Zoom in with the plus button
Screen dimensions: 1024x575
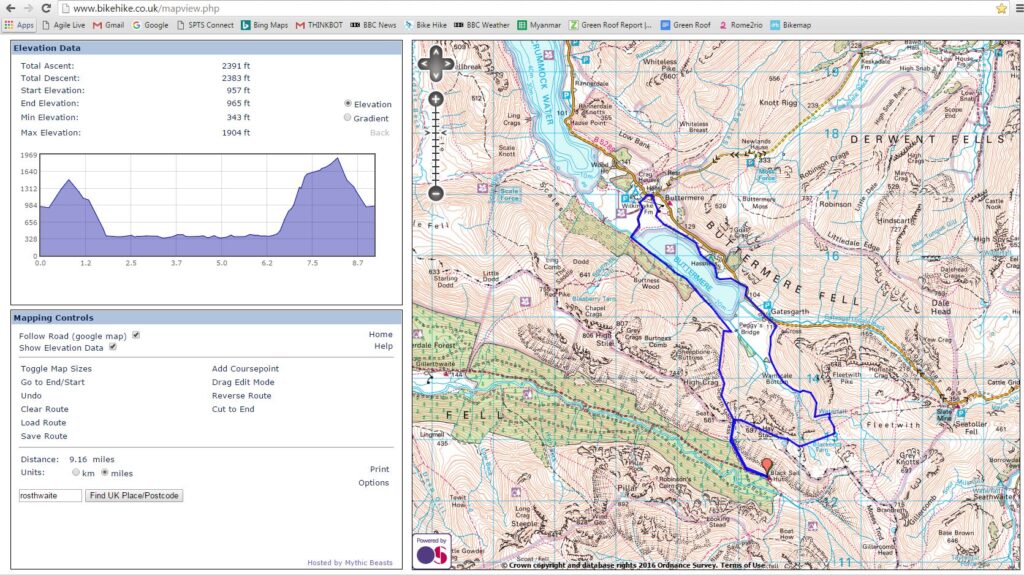click(x=436, y=99)
